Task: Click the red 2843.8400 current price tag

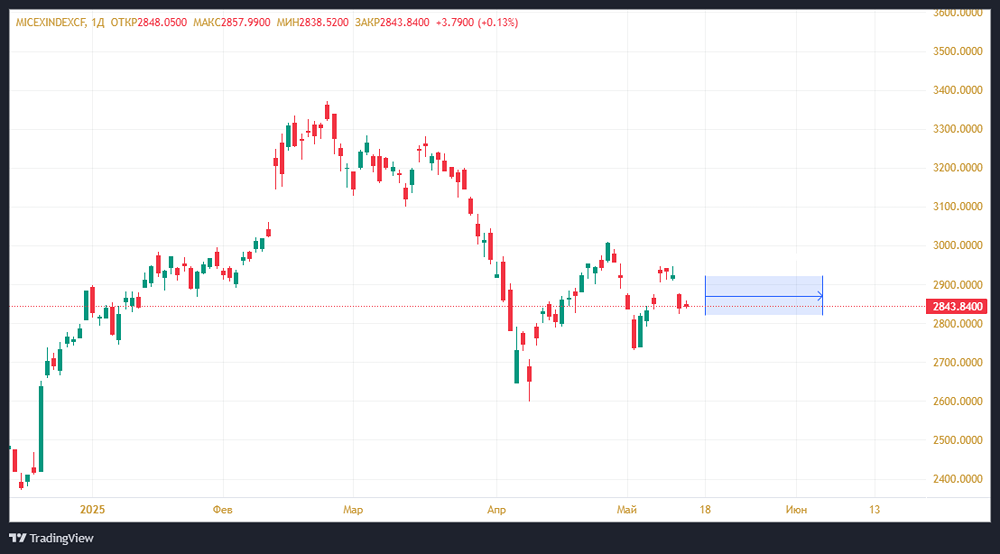Action: coord(957,306)
